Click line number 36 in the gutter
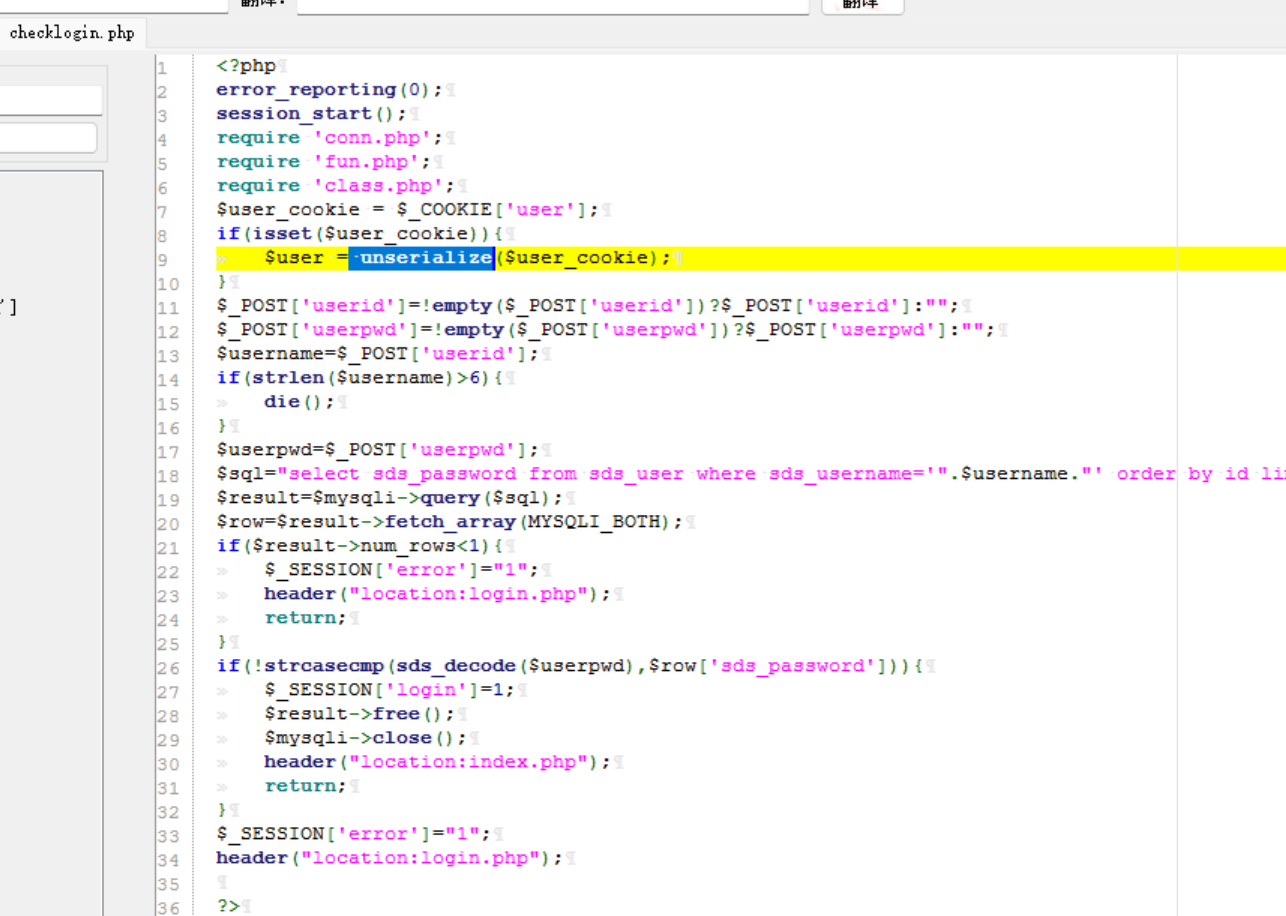This screenshot has width=1286, height=916. click(167, 908)
